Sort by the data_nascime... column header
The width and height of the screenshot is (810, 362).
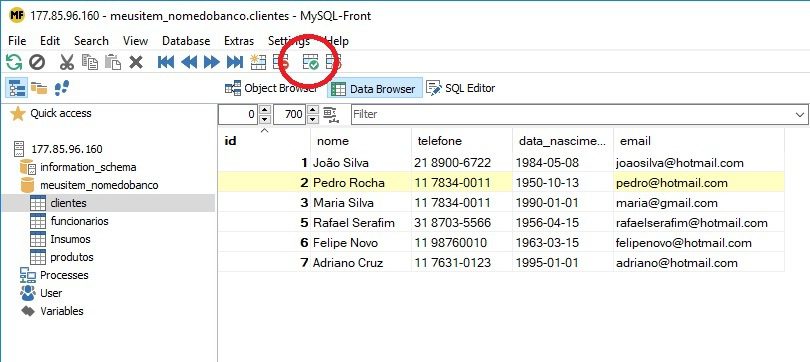(563, 140)
